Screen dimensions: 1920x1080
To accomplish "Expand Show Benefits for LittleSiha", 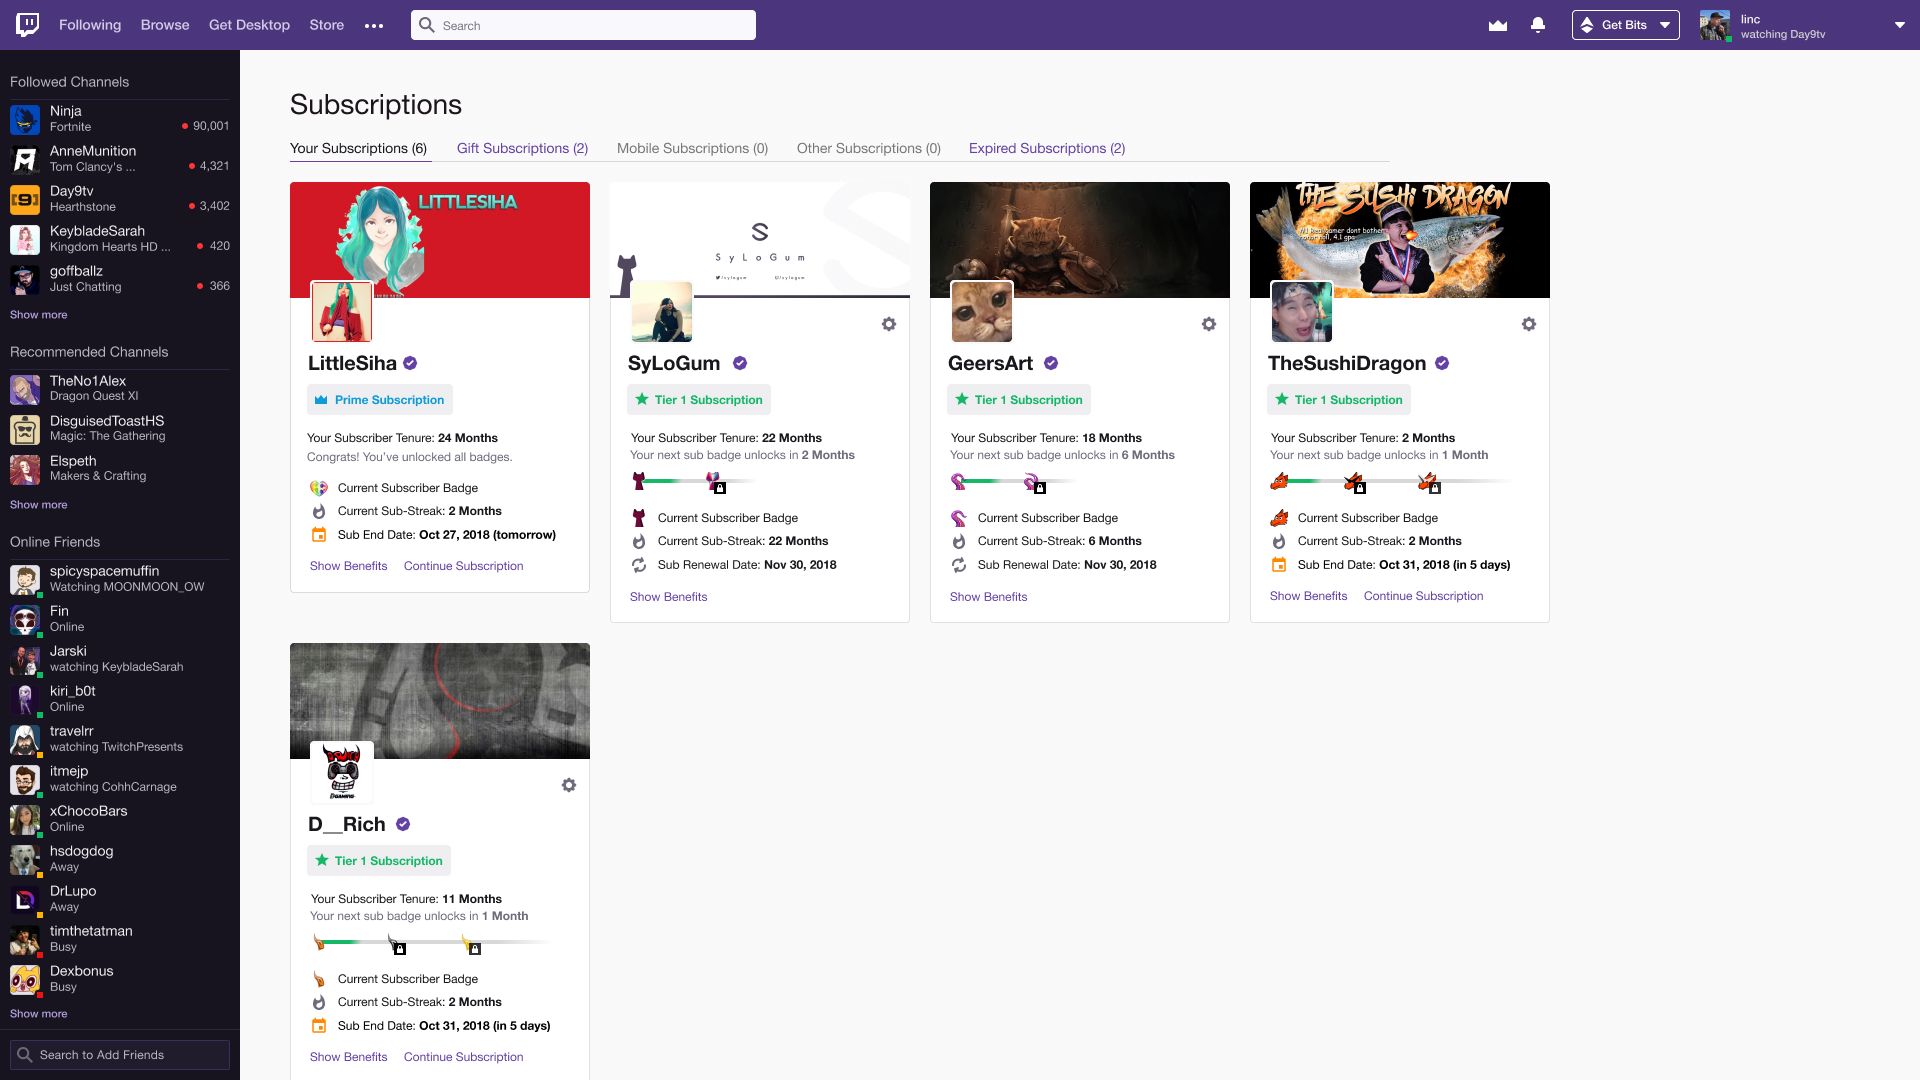I will 348,566.
